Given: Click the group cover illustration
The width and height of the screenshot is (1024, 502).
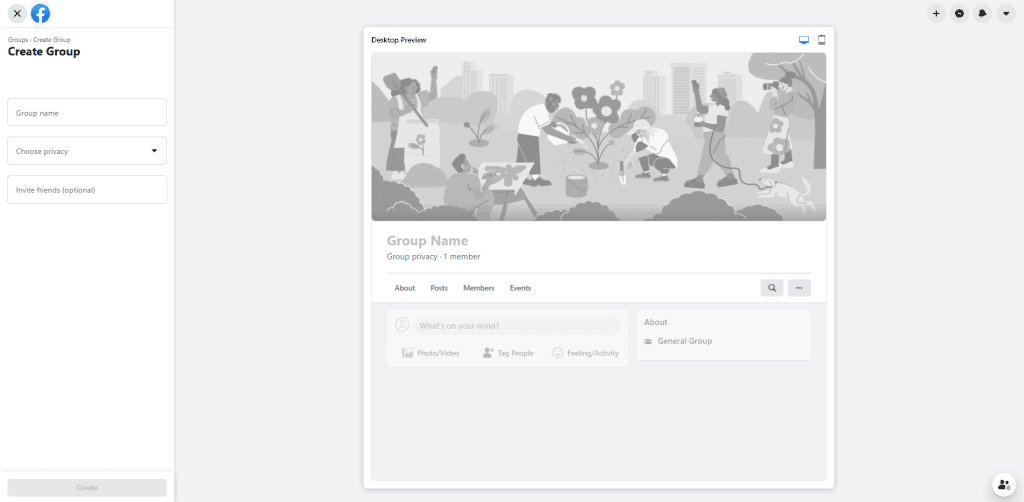Looking at the screenshot, I should (x=598, y=136).
